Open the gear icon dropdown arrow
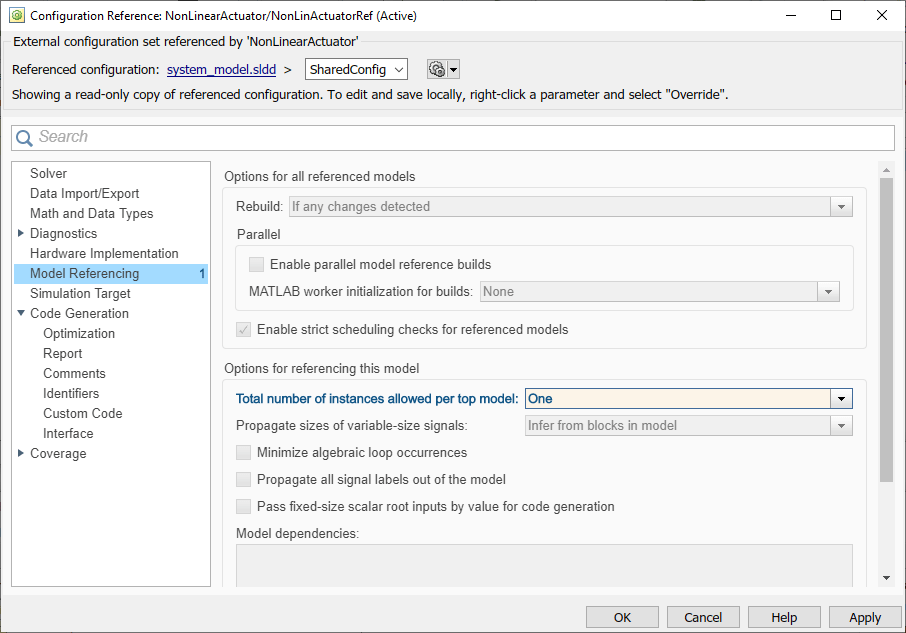This screenshot has height=633, width=906. click(454, 69)
